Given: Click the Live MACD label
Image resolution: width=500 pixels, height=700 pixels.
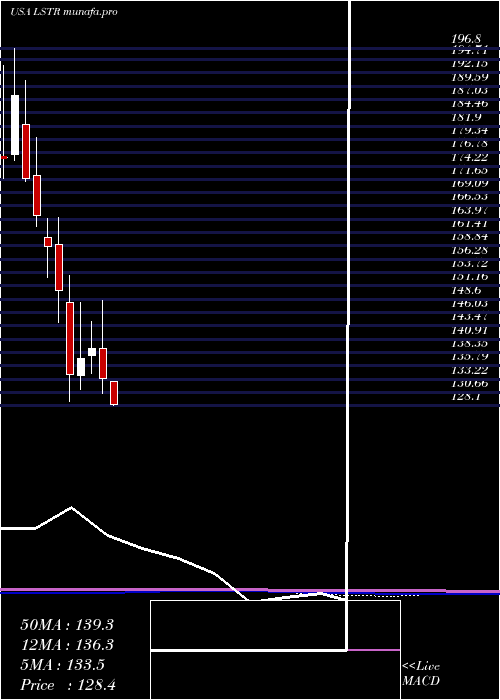Looking at the screenshot, I should coord(421,674).
